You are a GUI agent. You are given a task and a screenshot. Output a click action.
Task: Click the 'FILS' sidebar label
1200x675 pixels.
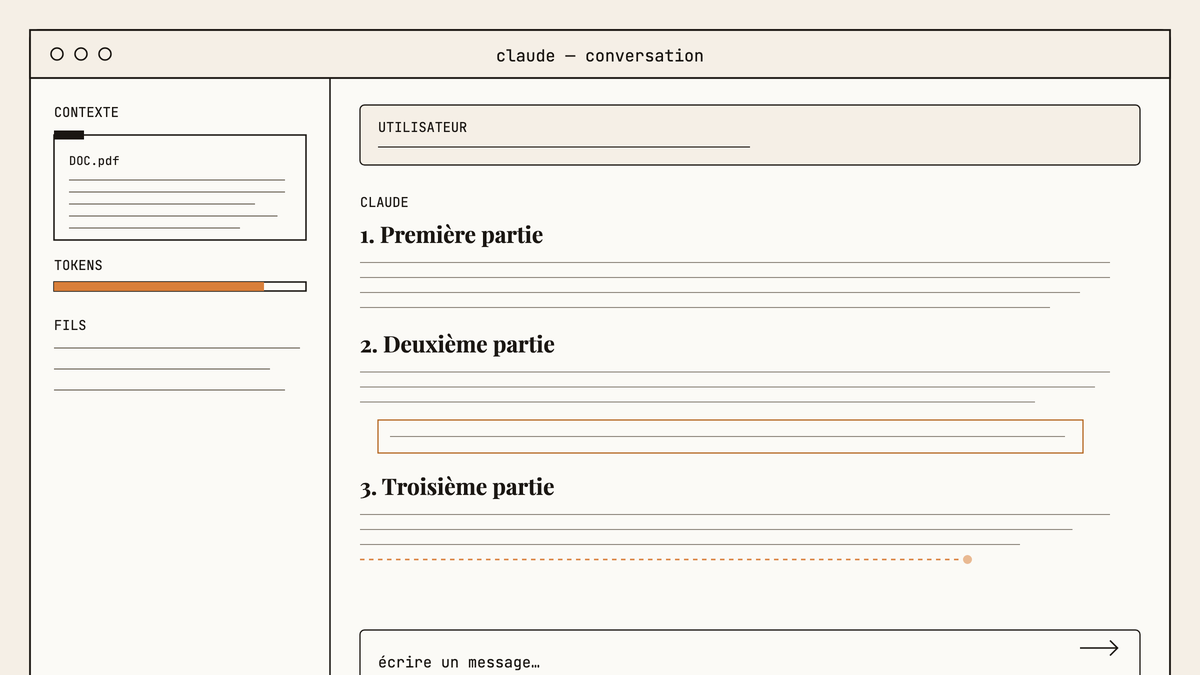pyautogui.click(x=70, y=325)
